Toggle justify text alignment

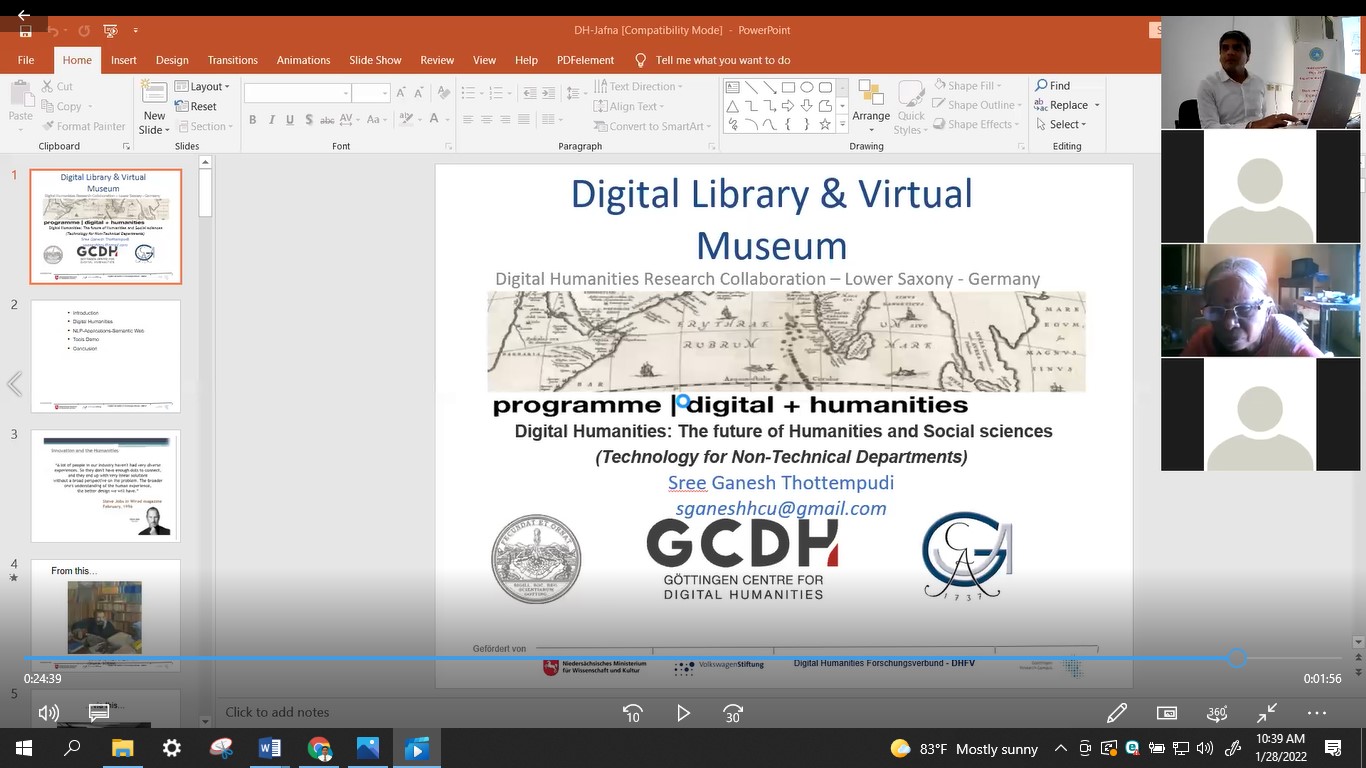point(523,120)
